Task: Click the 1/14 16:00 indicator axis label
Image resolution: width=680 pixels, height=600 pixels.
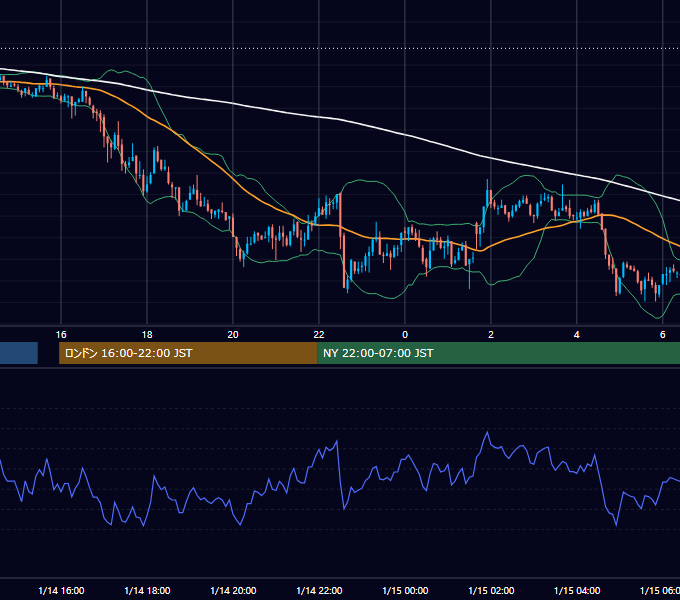Action: coord(61,590)
